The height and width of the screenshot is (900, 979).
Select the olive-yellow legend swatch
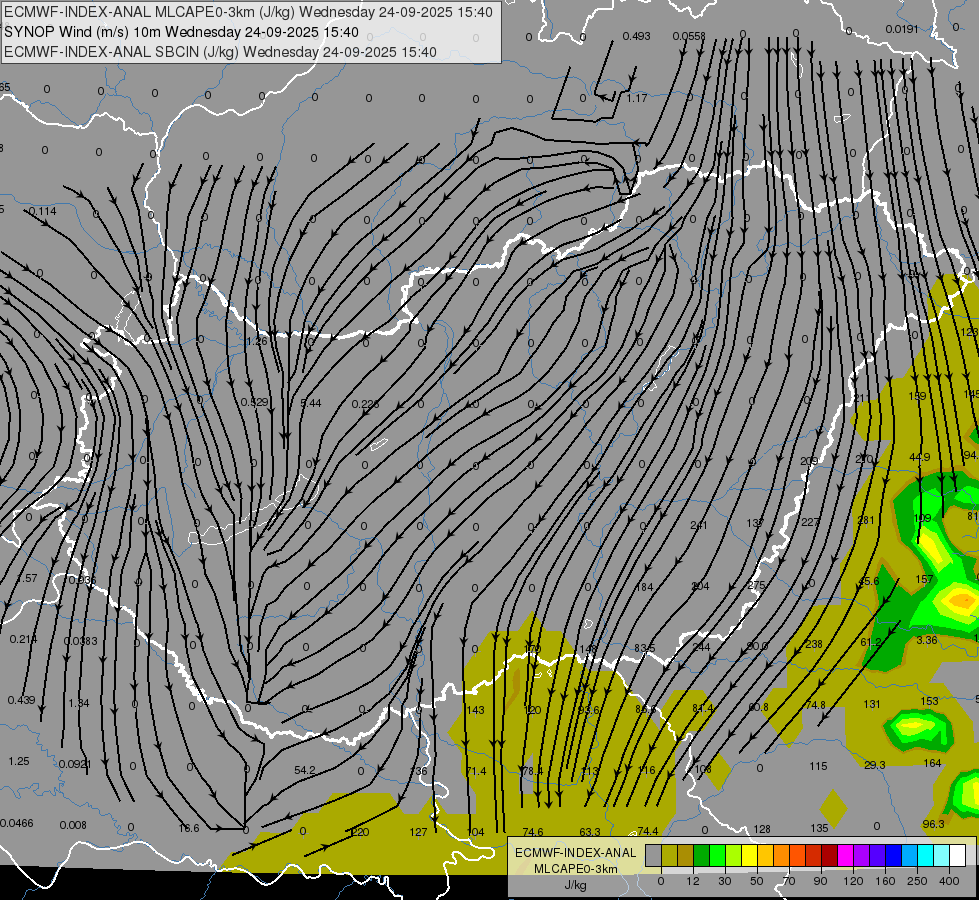point(669,856)
